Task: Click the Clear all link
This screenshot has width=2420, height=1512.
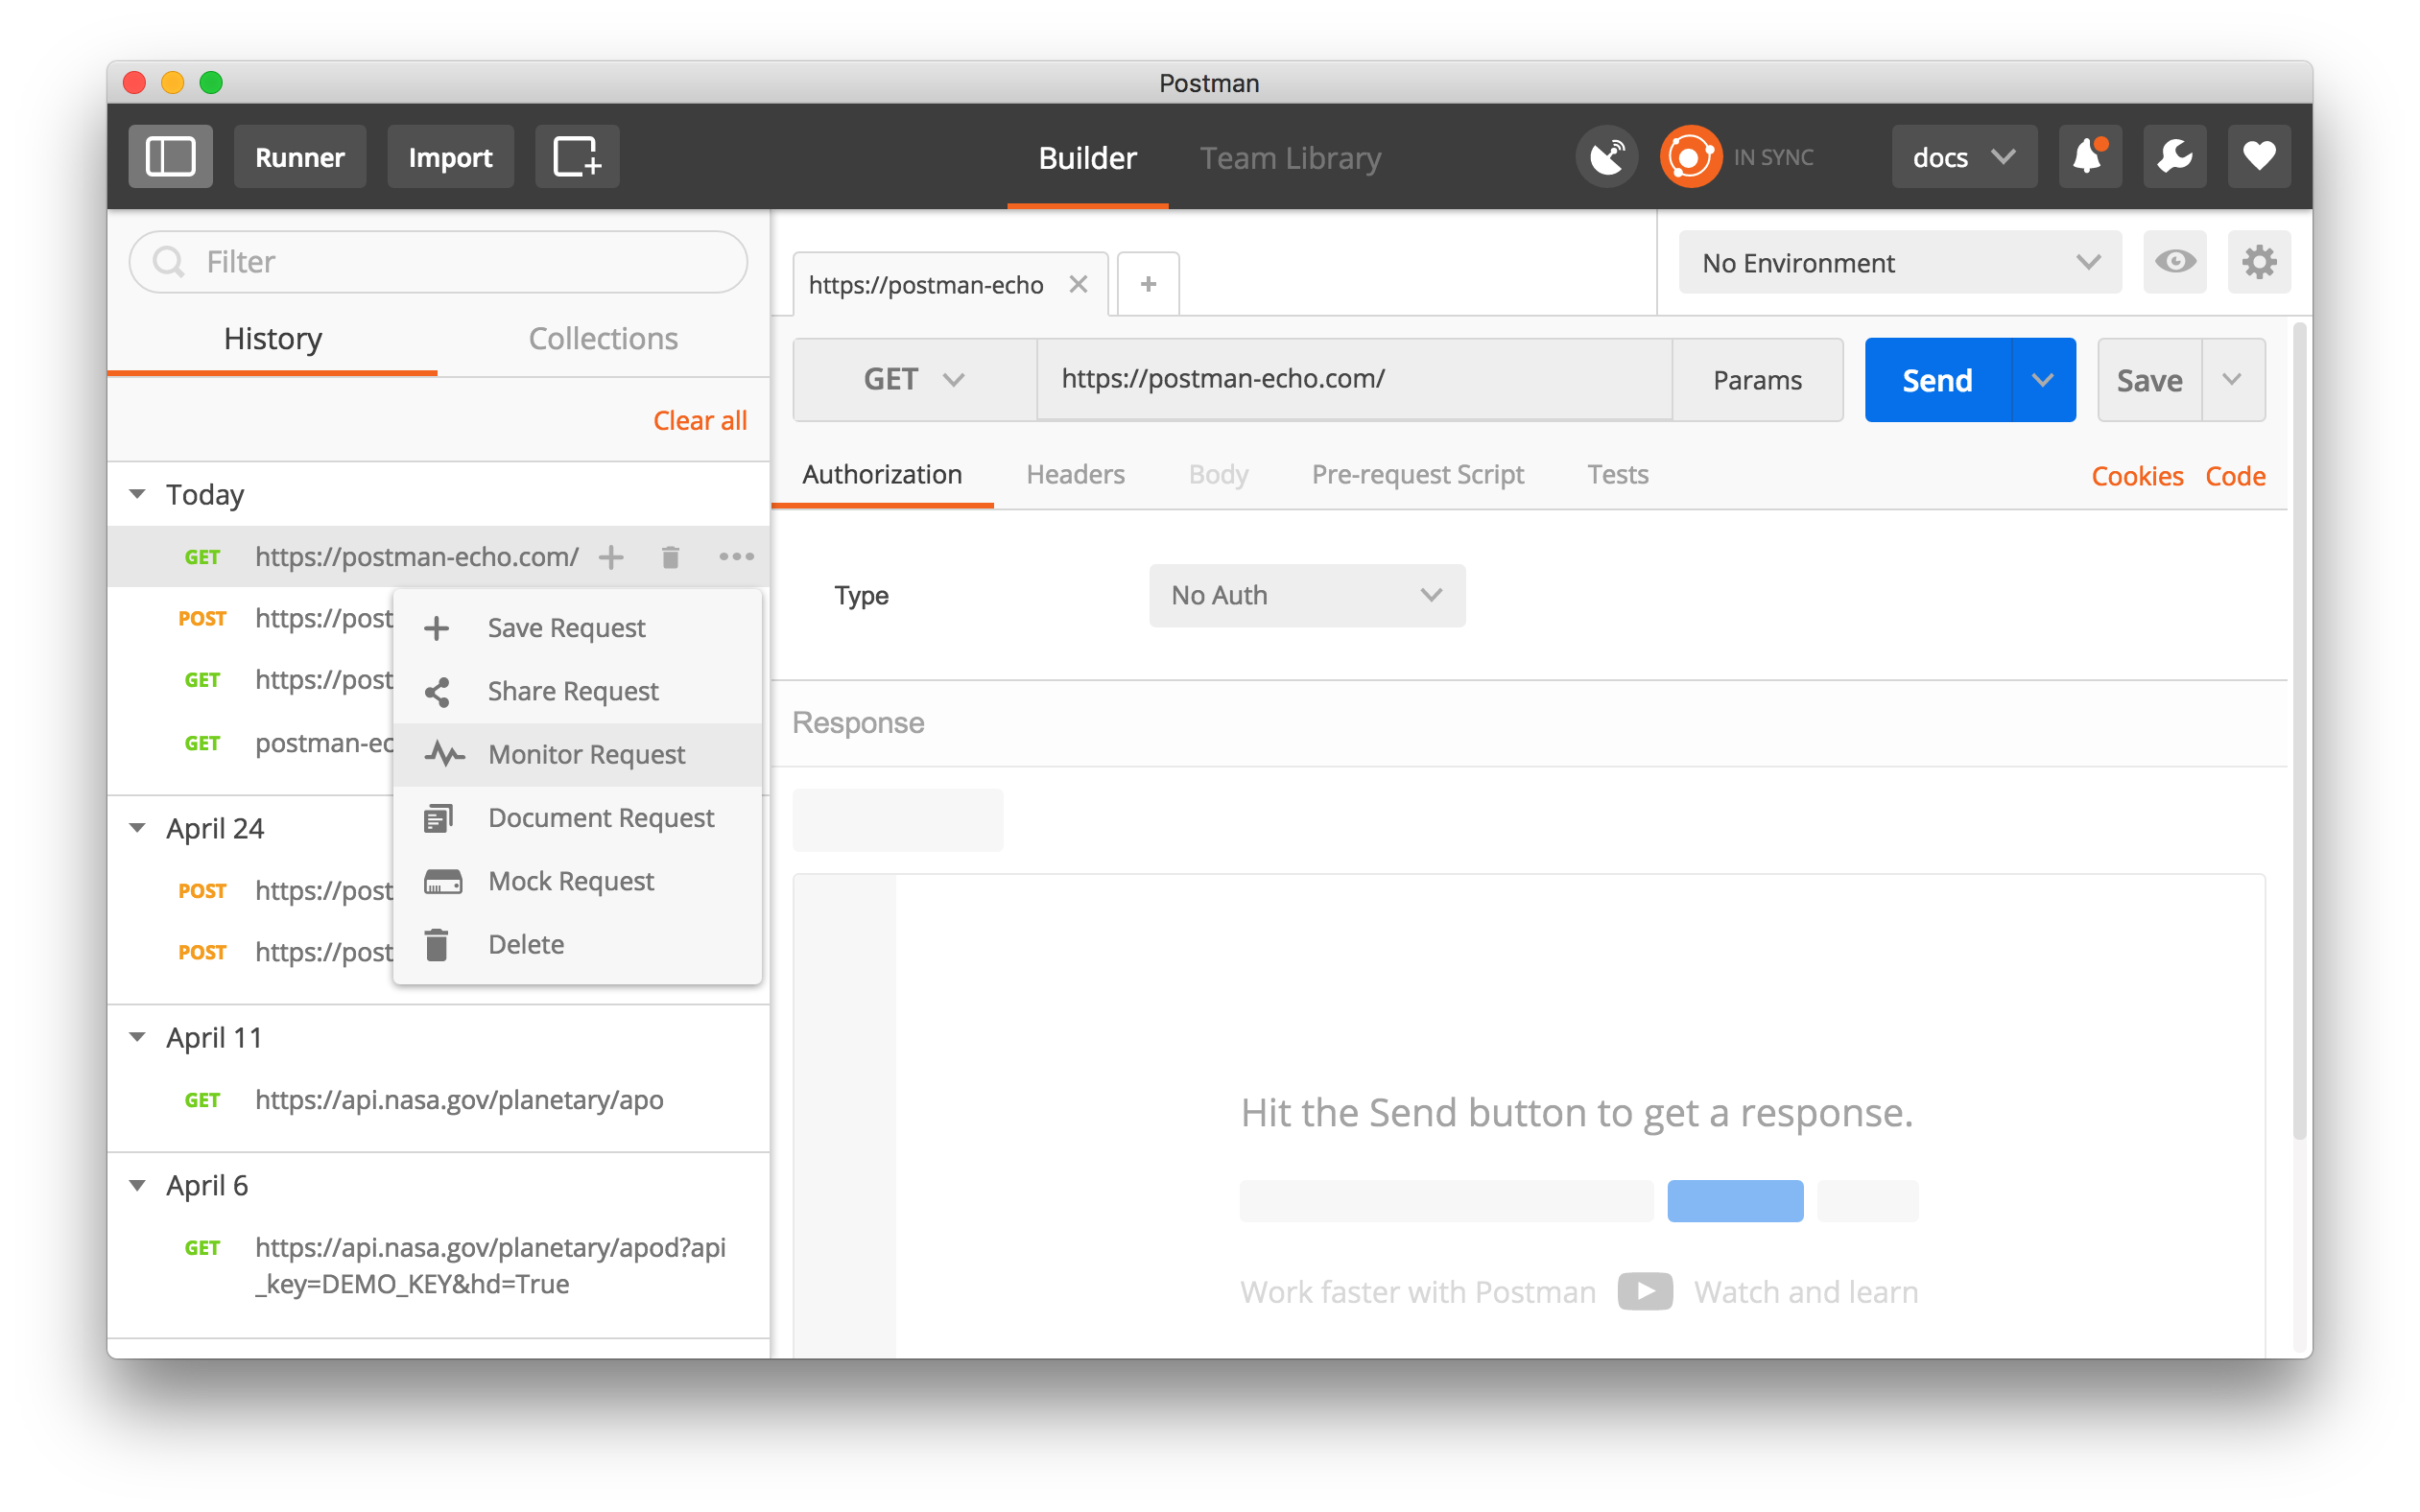Action: click(699, 421)
